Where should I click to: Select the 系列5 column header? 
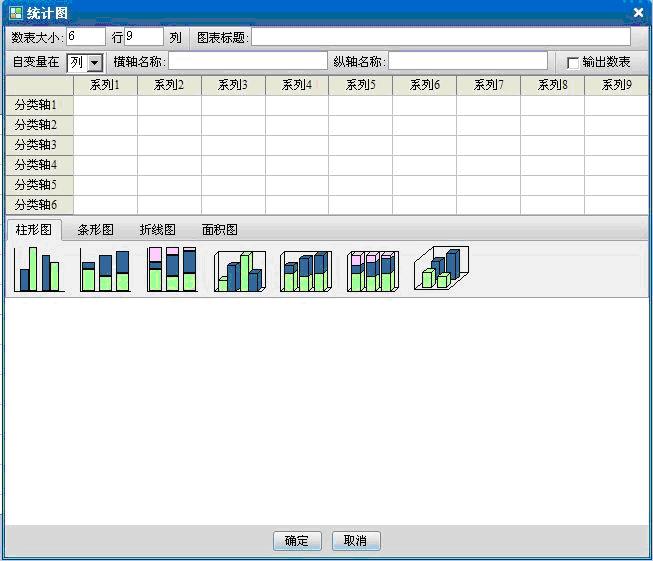pyautogui.click(x=361, y=85)
